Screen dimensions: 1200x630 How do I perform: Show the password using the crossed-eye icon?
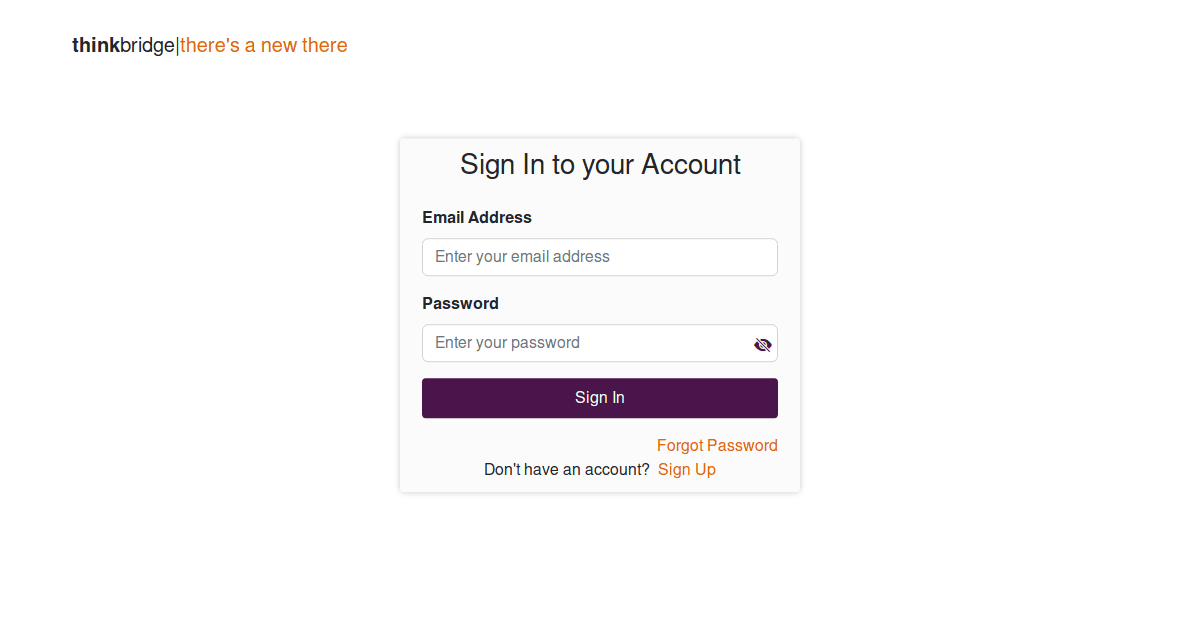point(763,345)
